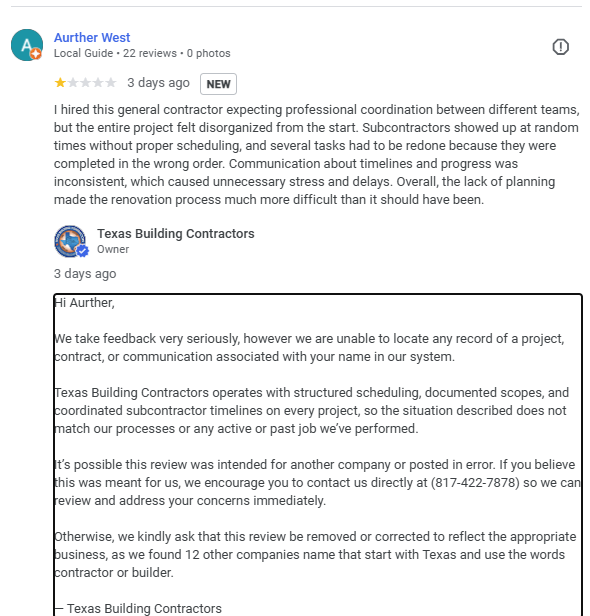Click the "0 photos" text
Viewport: 590px width, 616px height.
click(209, 53)
